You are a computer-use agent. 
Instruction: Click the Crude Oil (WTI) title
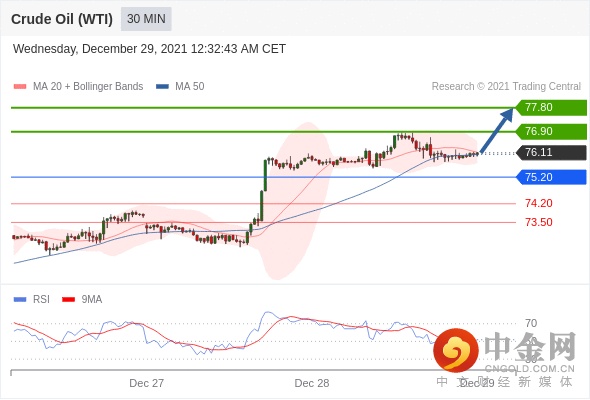[x=62, y=19]
